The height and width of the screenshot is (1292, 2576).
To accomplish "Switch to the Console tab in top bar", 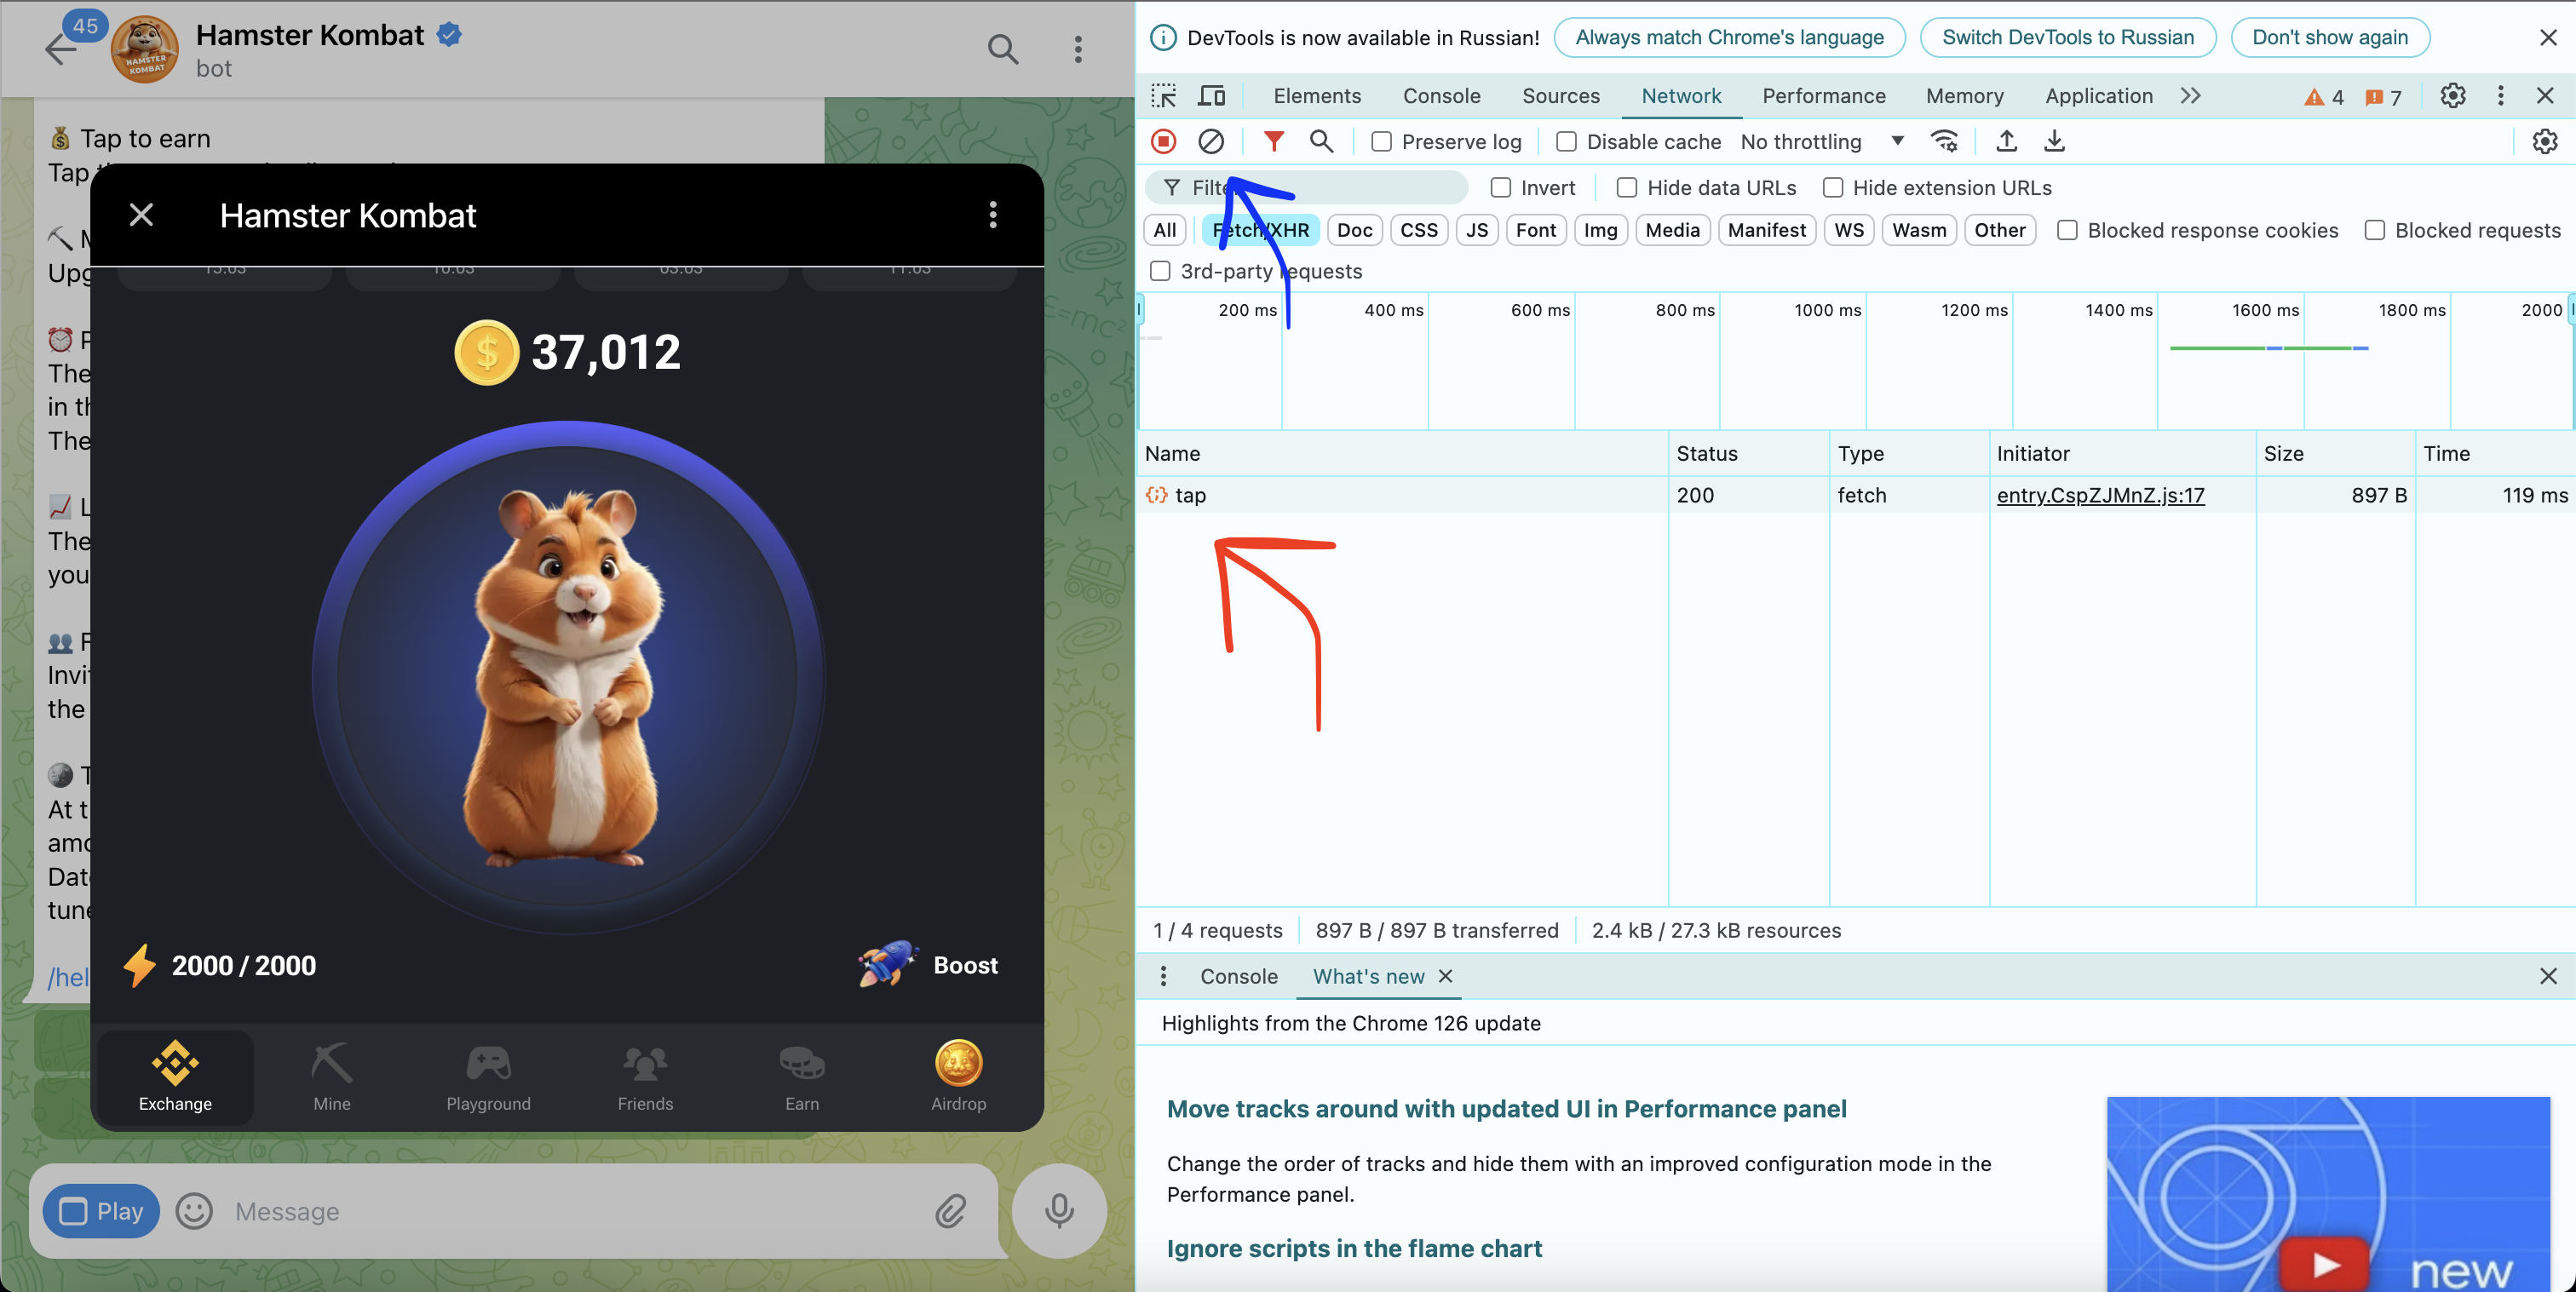I will pyautogui.click(x=1441, y=96).
